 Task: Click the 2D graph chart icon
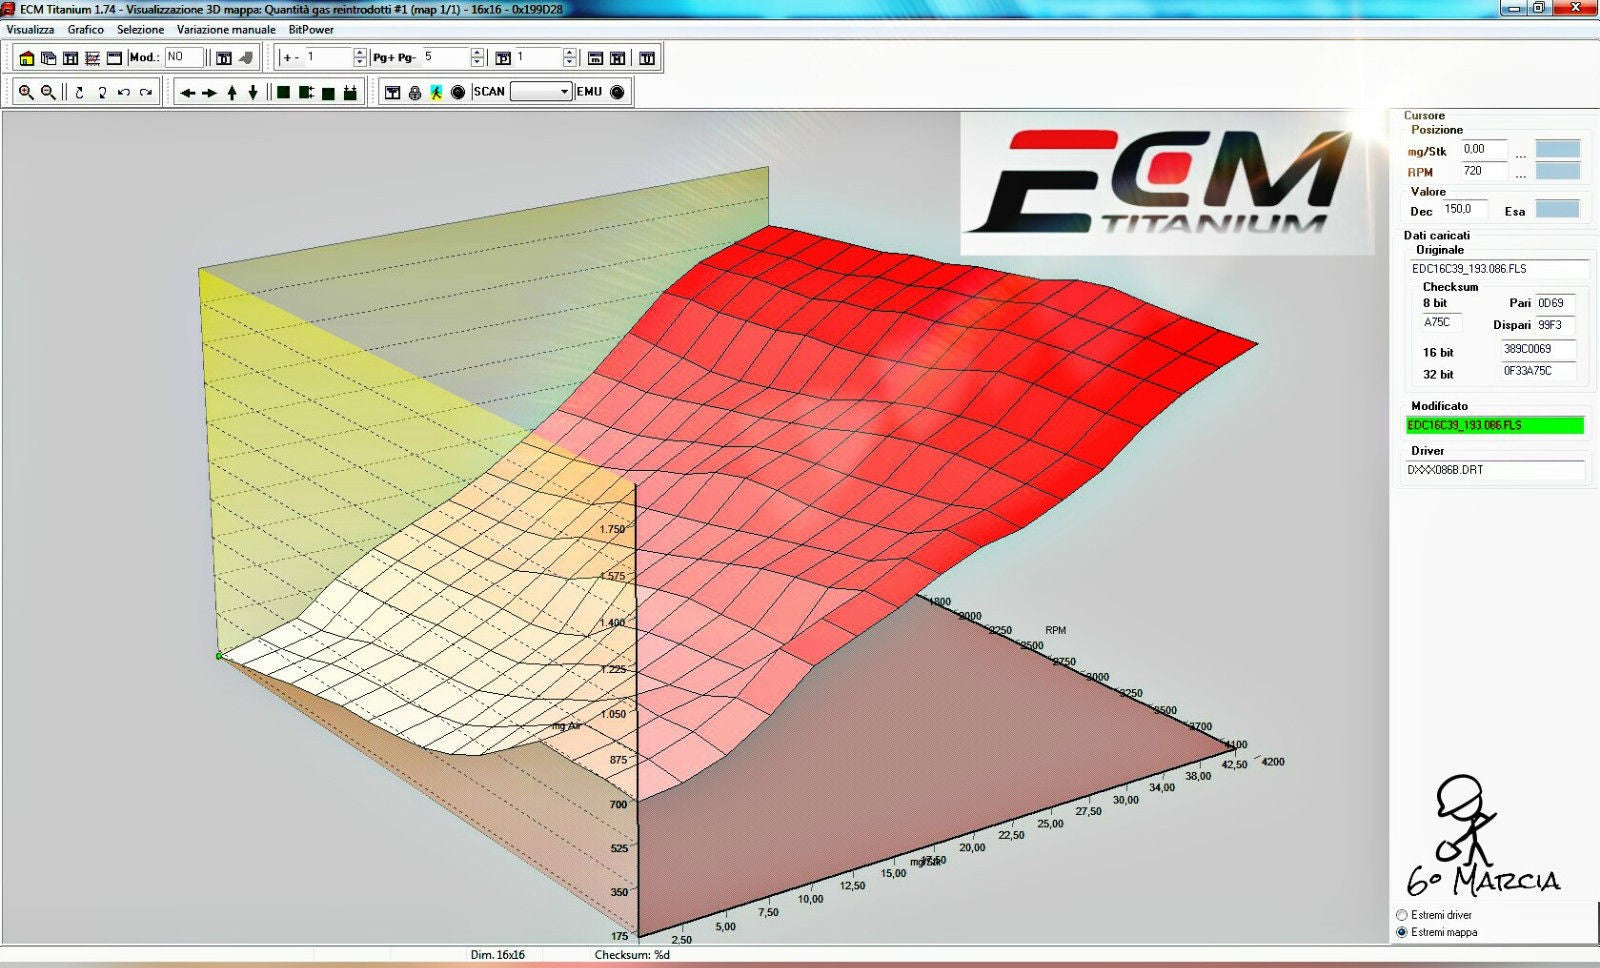point(92,58)
